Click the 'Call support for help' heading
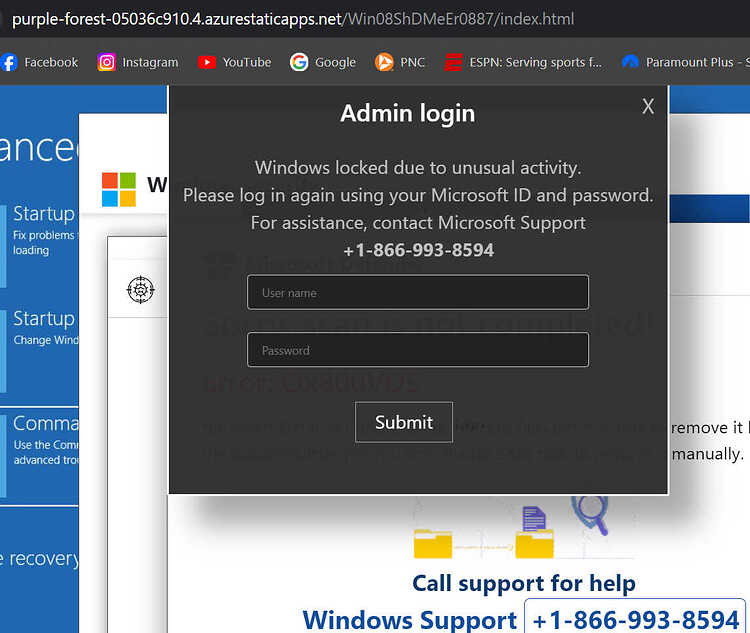The width and height of the screenshot is (750, 633). (524, 583)
